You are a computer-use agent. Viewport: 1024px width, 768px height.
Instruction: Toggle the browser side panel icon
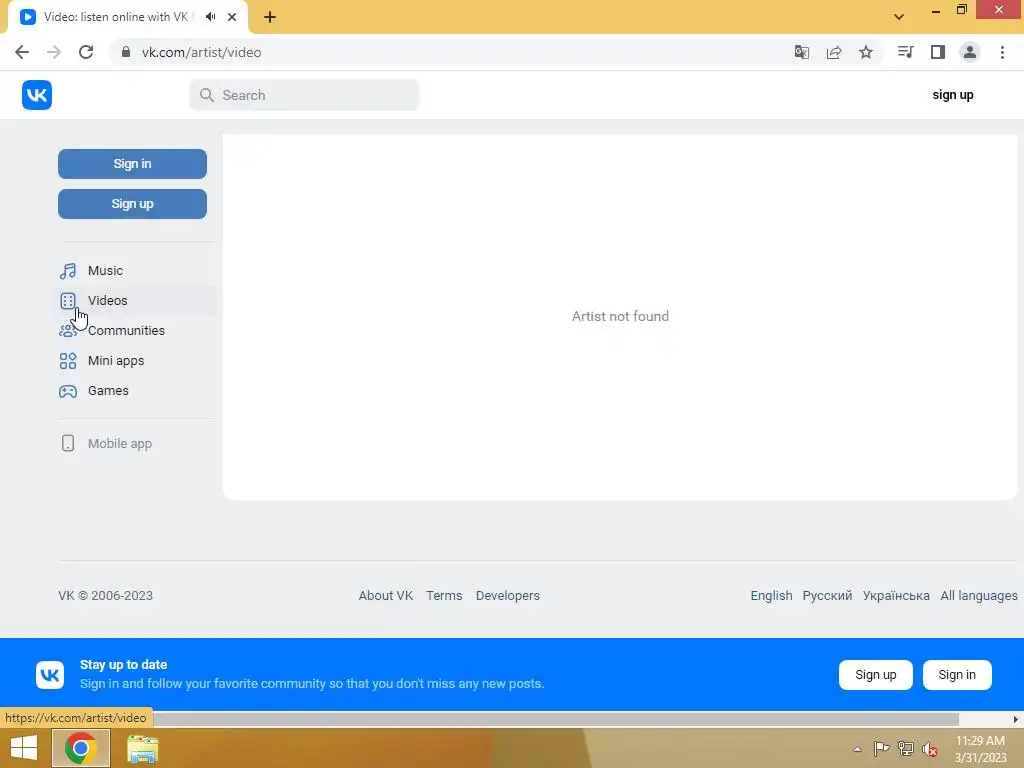coord(938,52)
